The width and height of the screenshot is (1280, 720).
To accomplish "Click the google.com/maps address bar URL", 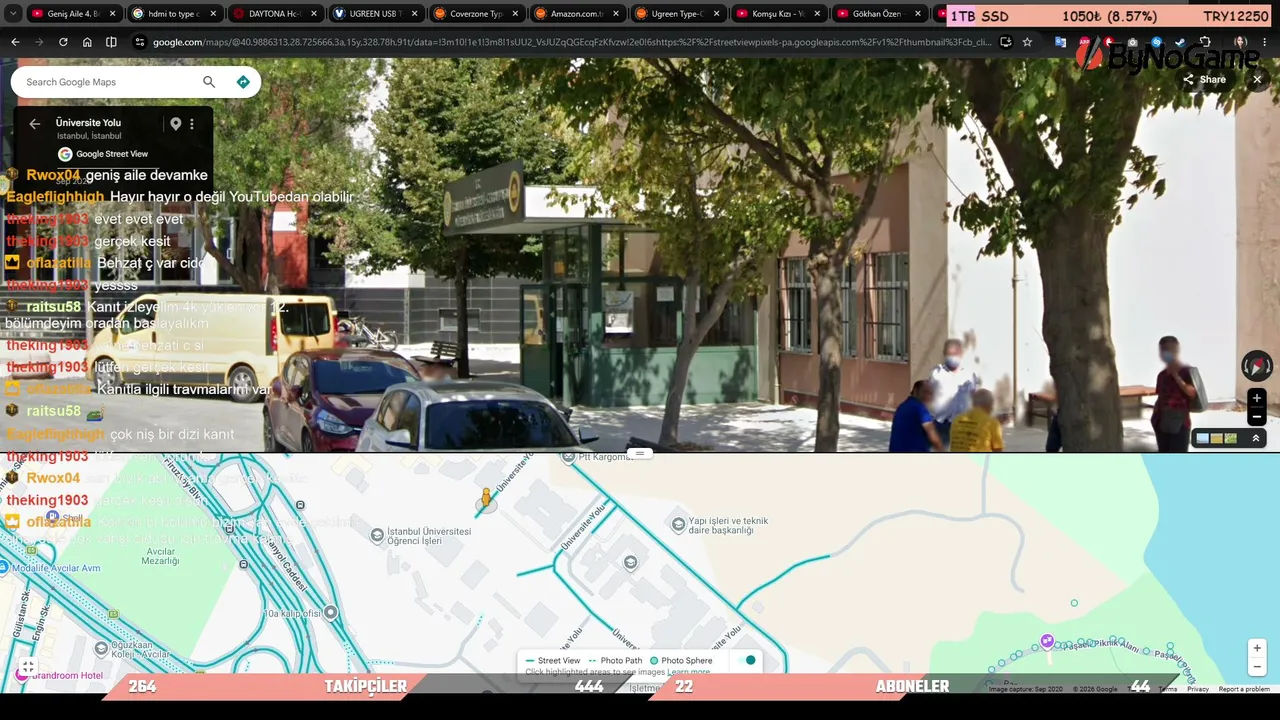I will pos(570,42).
